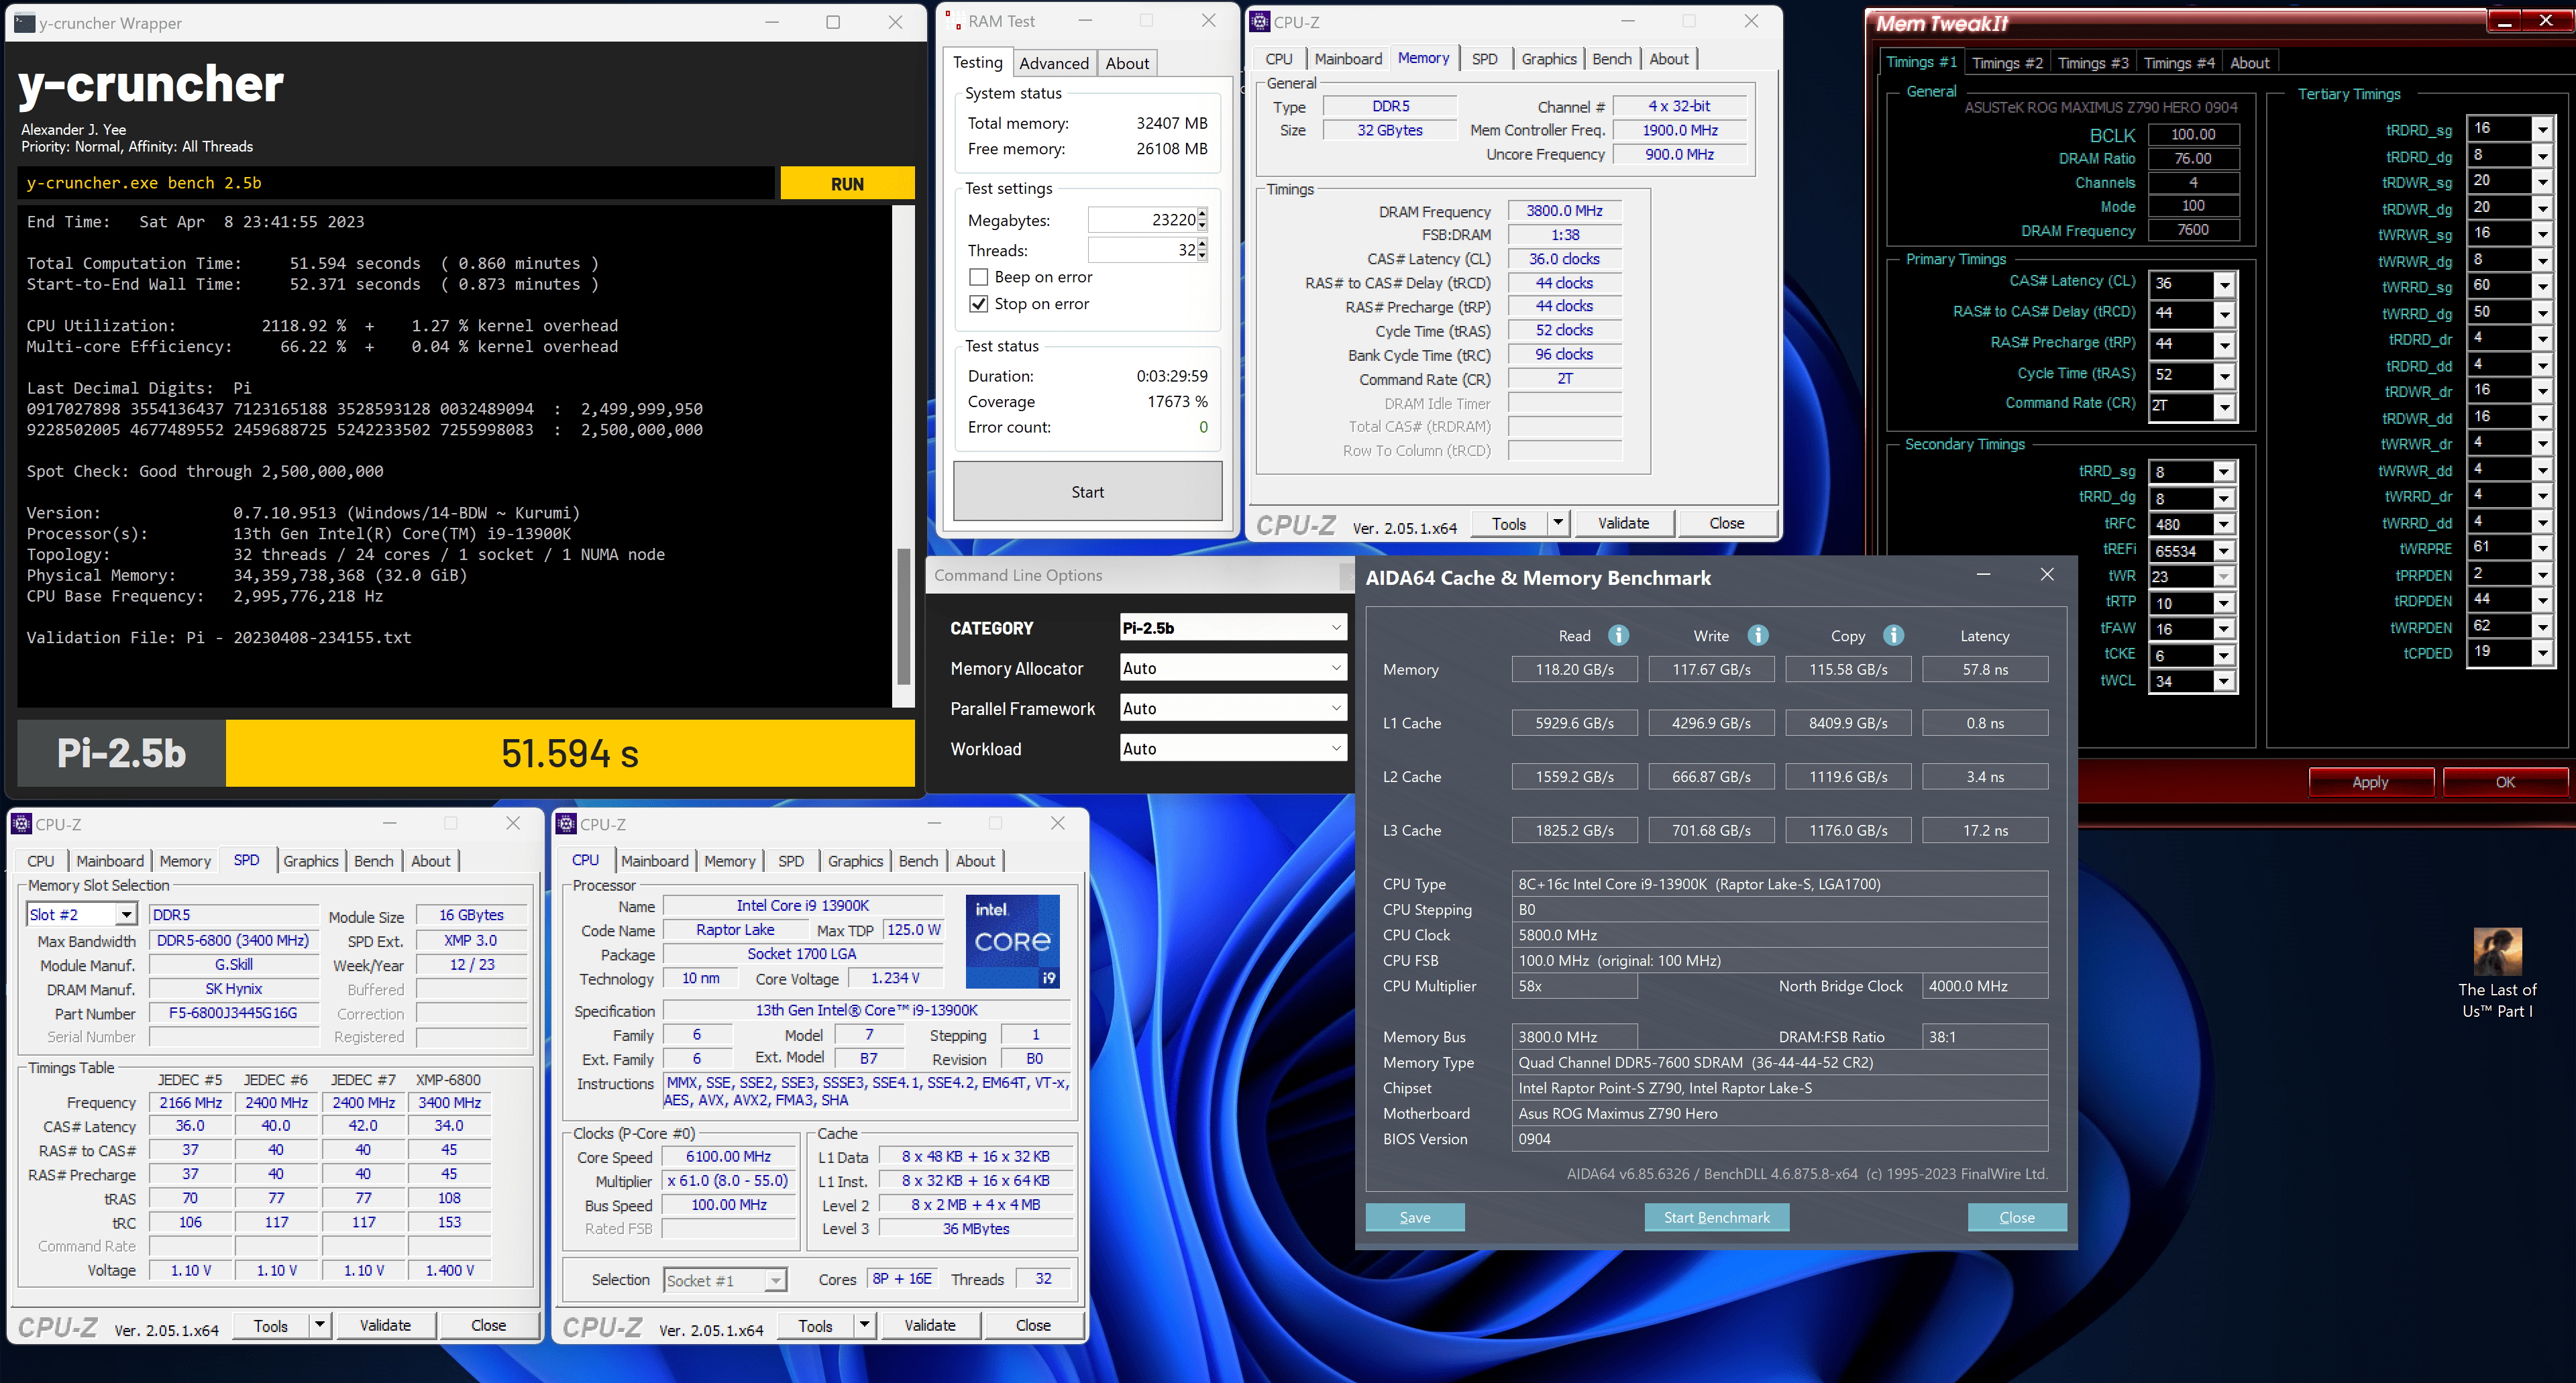Enable Beep on error checkbox
The width and height of the screenshot is (2576, 1383).
pos(979,277)
